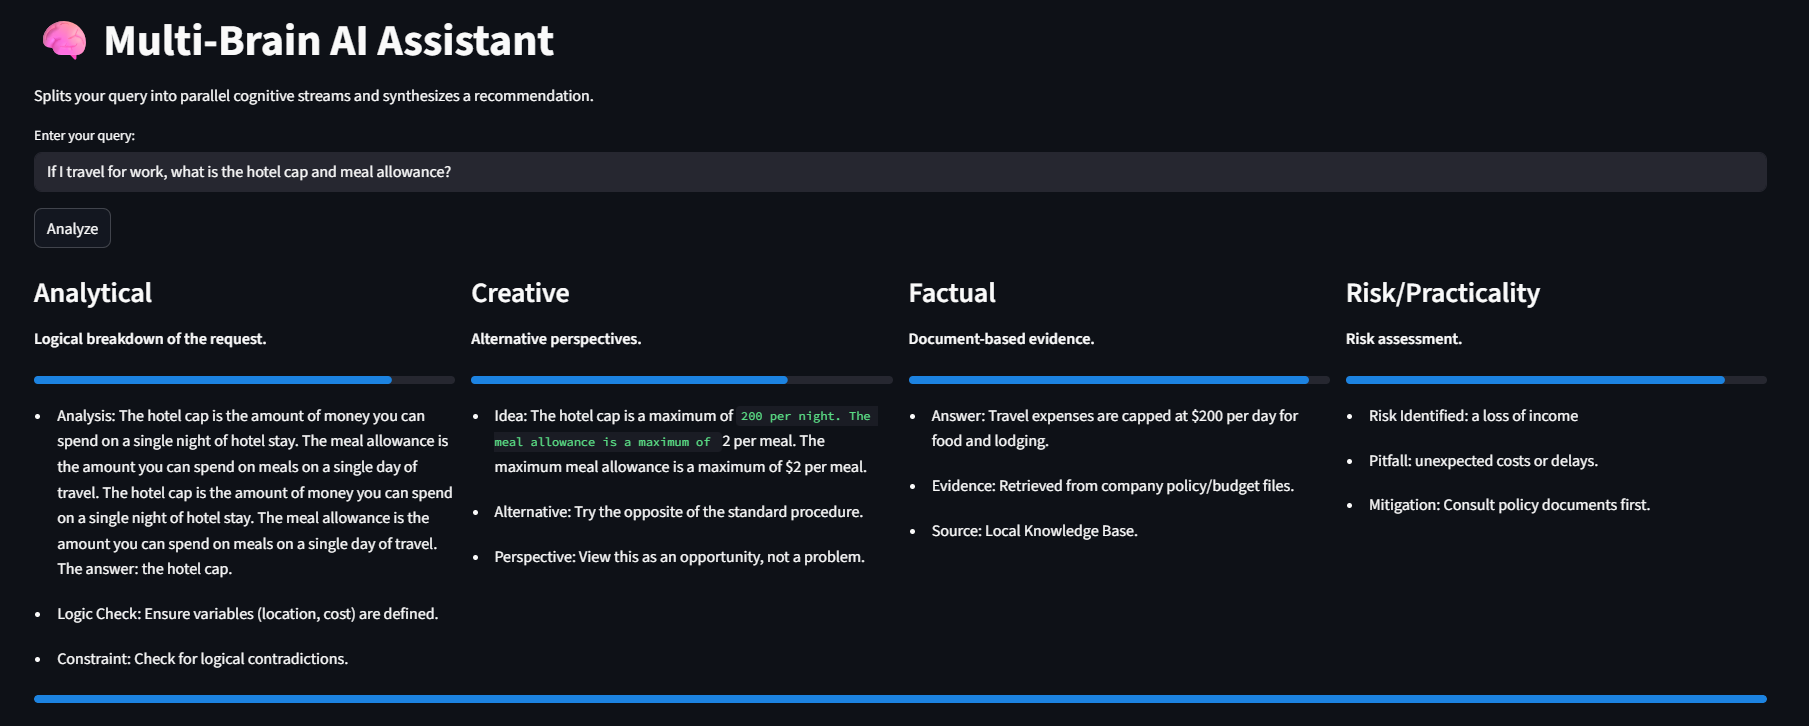
Task: Select the Analytical column heading
Action: [93, 293]
